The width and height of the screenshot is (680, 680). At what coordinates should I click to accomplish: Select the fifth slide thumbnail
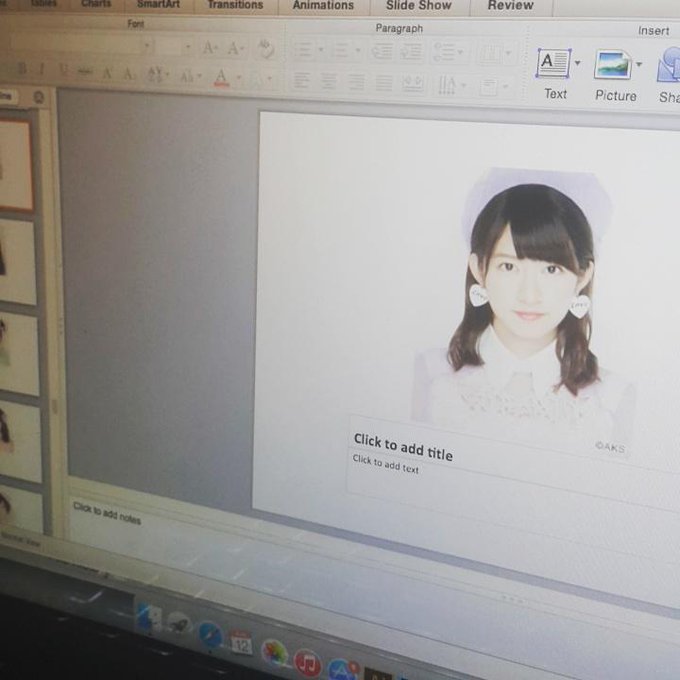(21, 509)
